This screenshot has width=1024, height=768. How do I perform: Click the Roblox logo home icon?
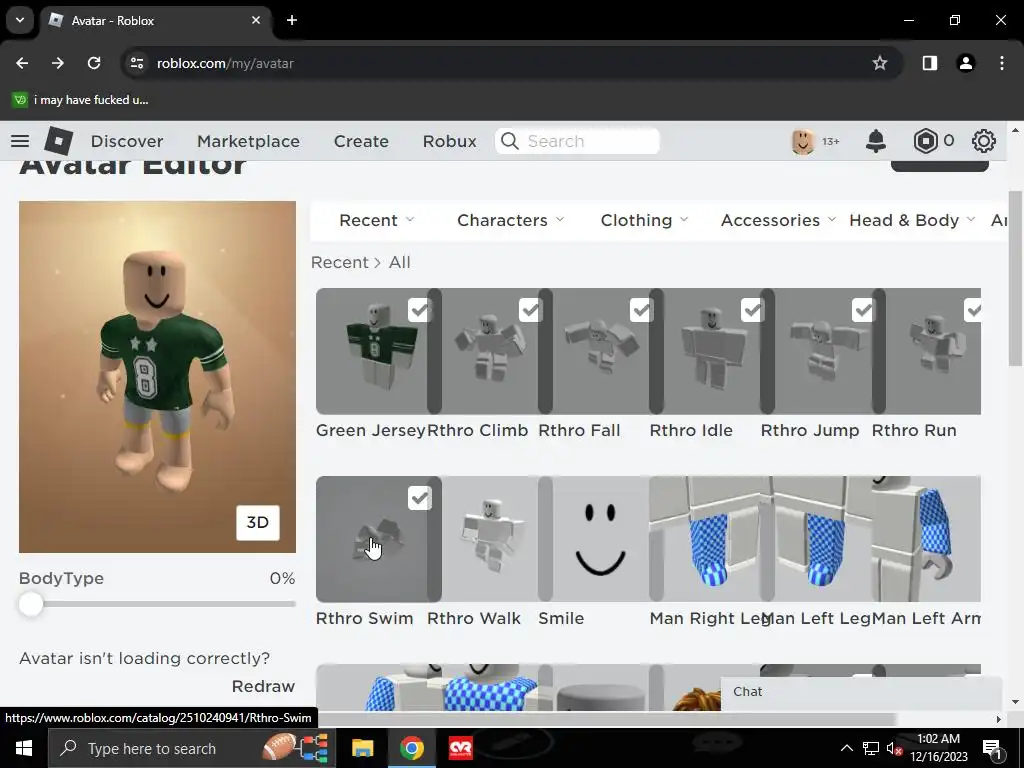59,141
